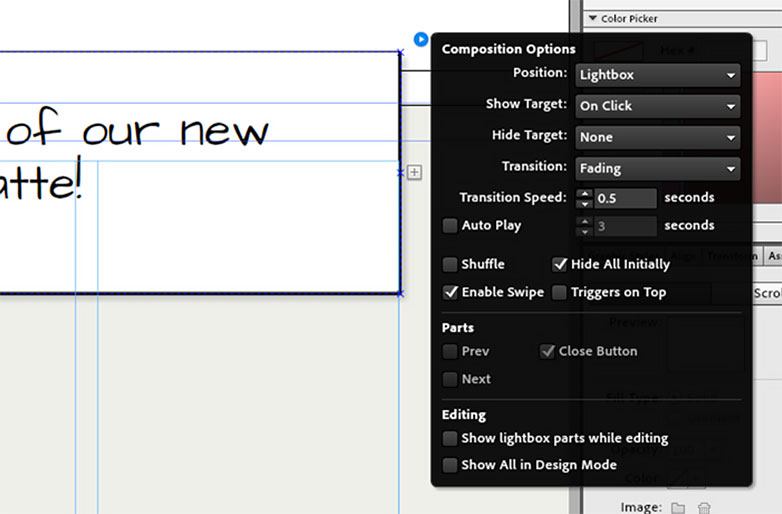Open the Hide Target dropdown set to None
The image size is (782, 514).
pyautogui.click(x=657, y=138)
